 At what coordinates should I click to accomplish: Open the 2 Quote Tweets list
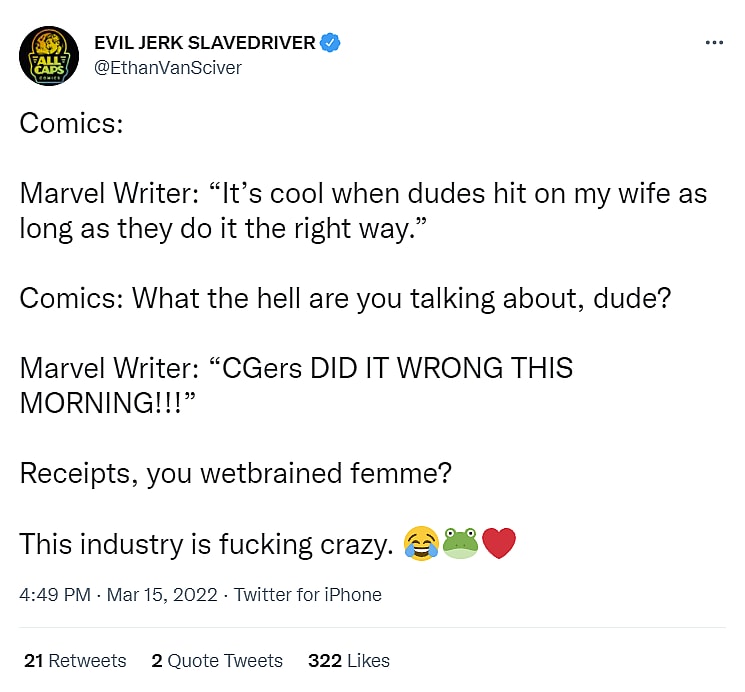[x=217, y=660]
